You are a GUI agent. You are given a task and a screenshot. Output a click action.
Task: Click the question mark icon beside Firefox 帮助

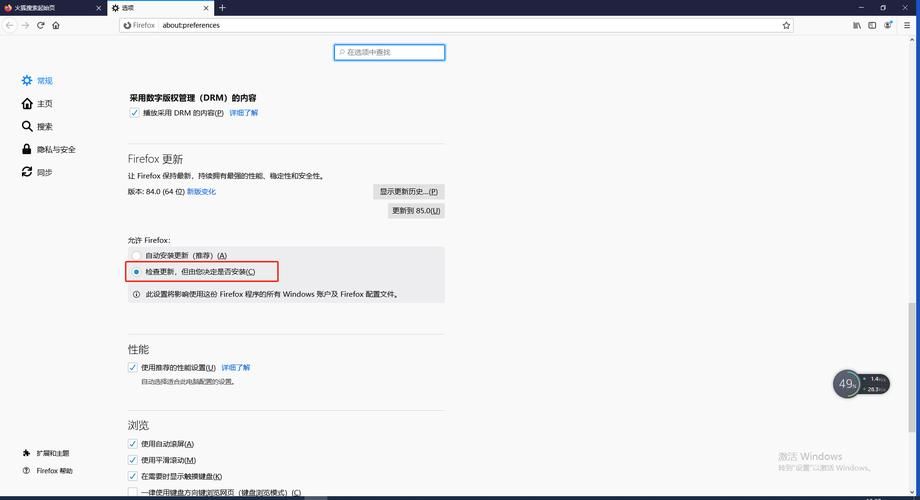click(x=26, y=471)
